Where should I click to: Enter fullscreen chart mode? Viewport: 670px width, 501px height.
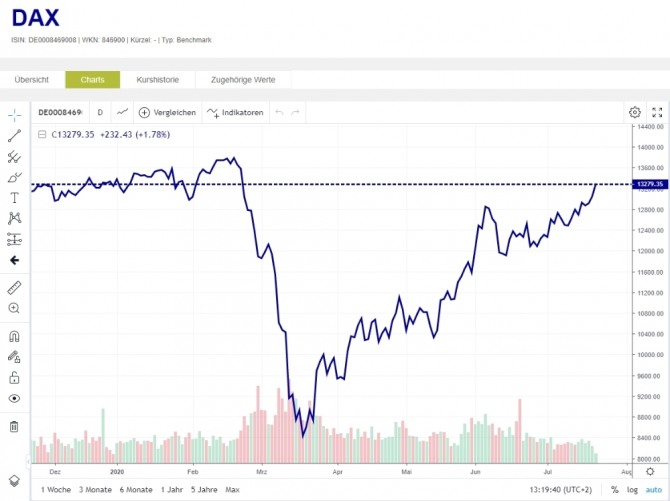click(x=657, y=112)
